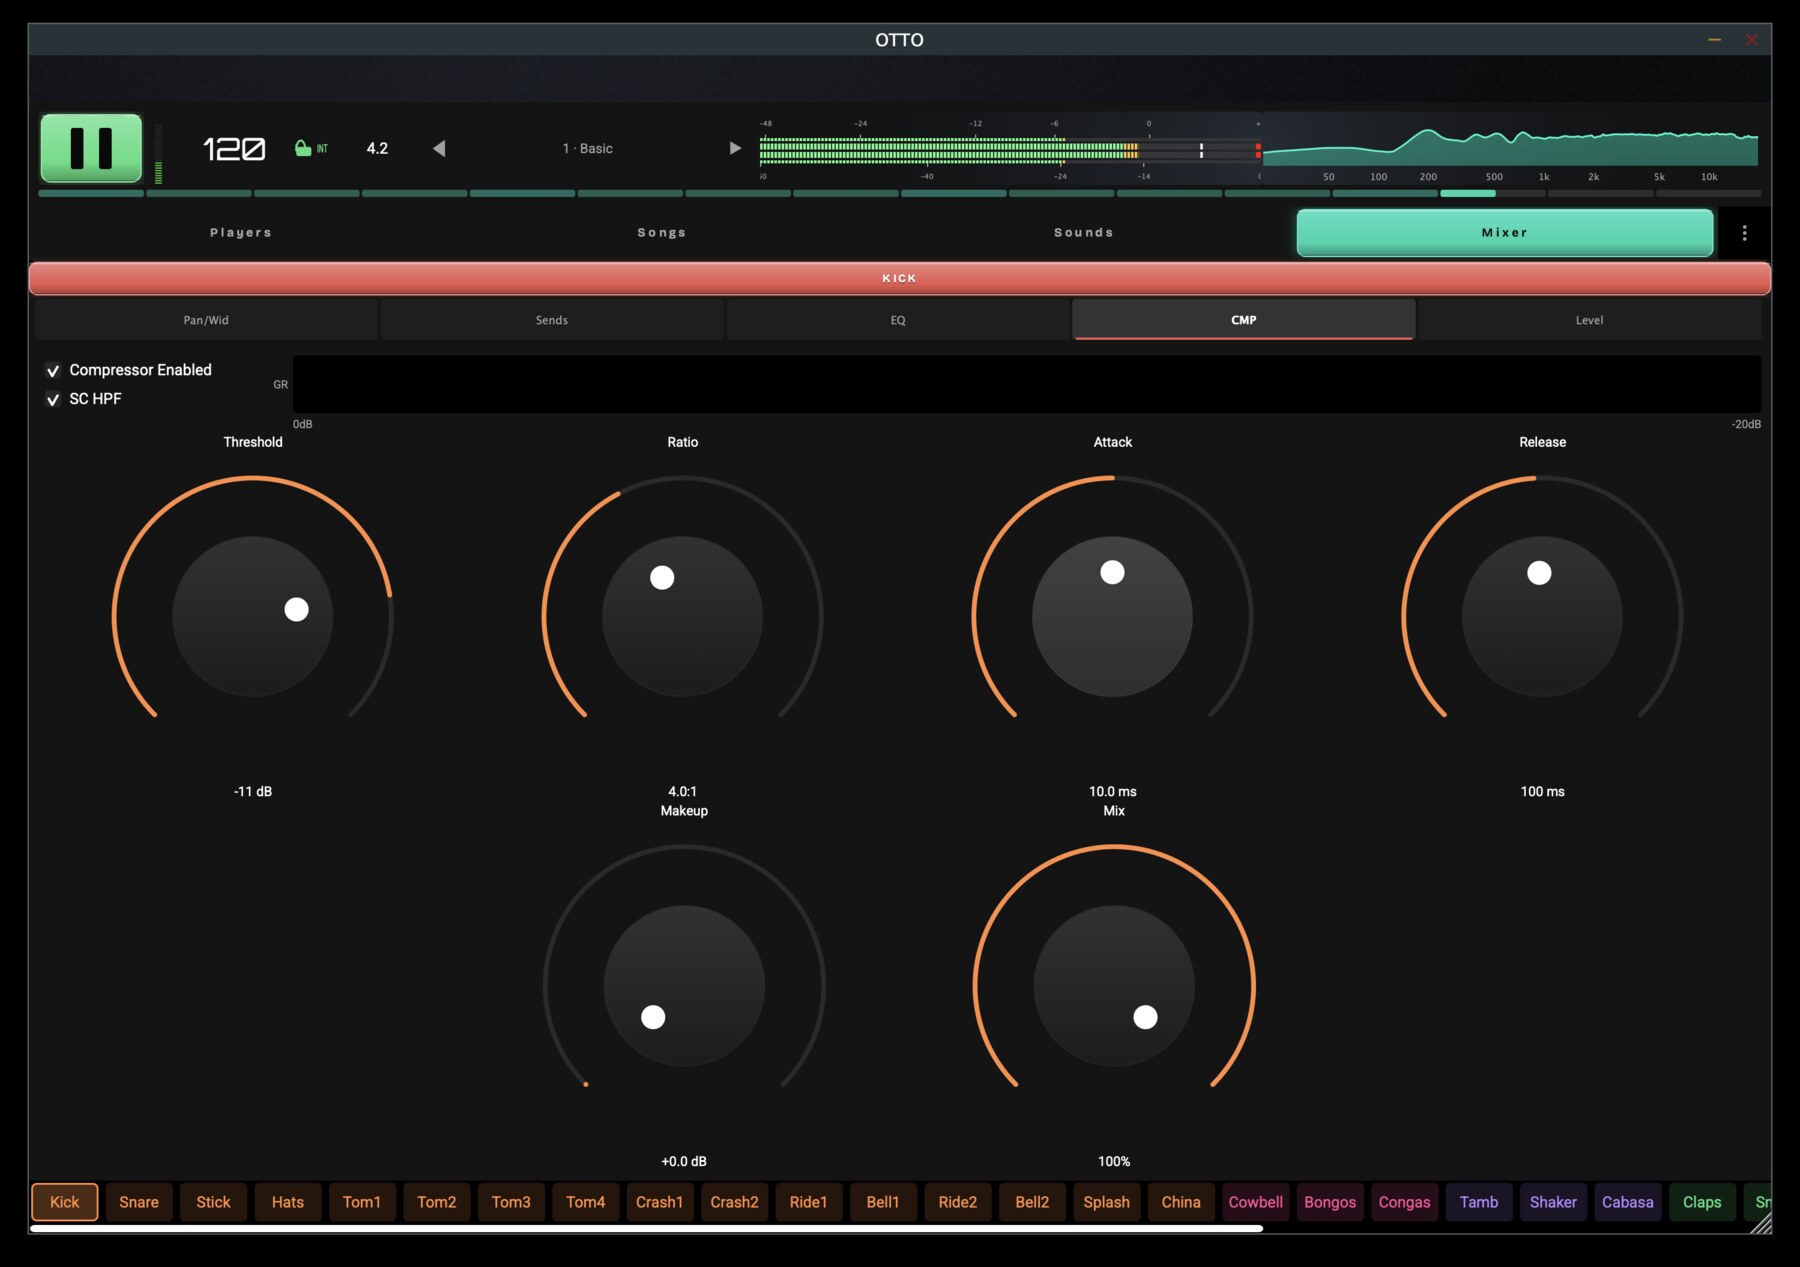The height and width of the screenshot is (1267, 1800).
Task: Switch to the Songs tab
Action: pos(662,232)
